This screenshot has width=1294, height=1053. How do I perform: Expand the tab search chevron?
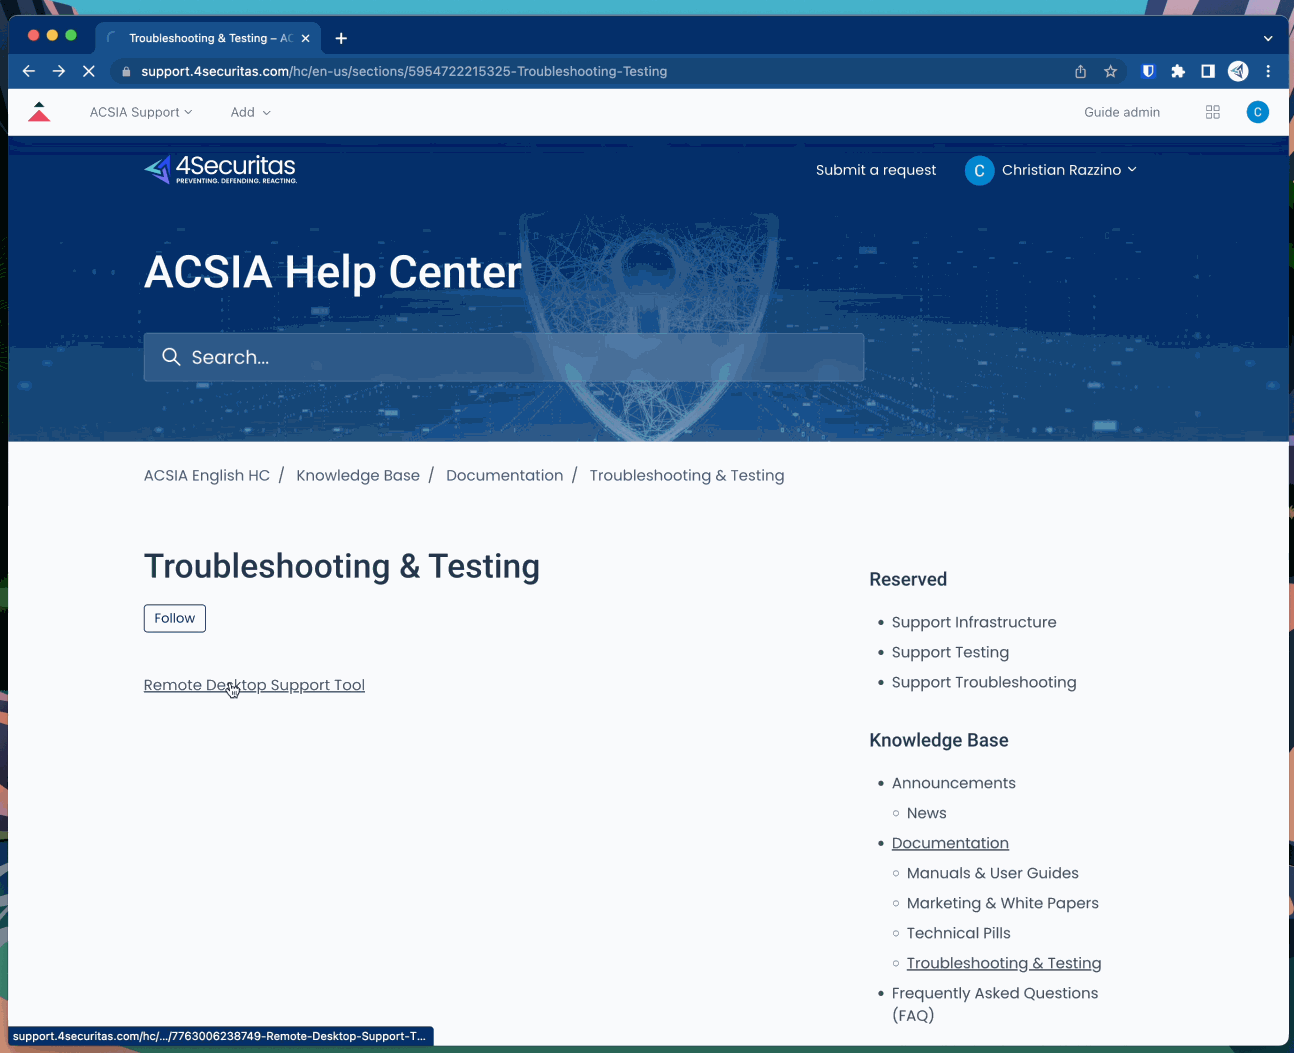pos(1268,38)
